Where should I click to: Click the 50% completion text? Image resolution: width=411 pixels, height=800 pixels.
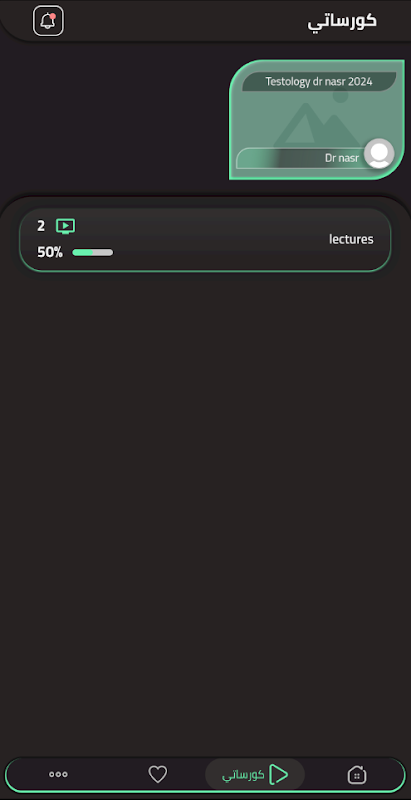50,252
